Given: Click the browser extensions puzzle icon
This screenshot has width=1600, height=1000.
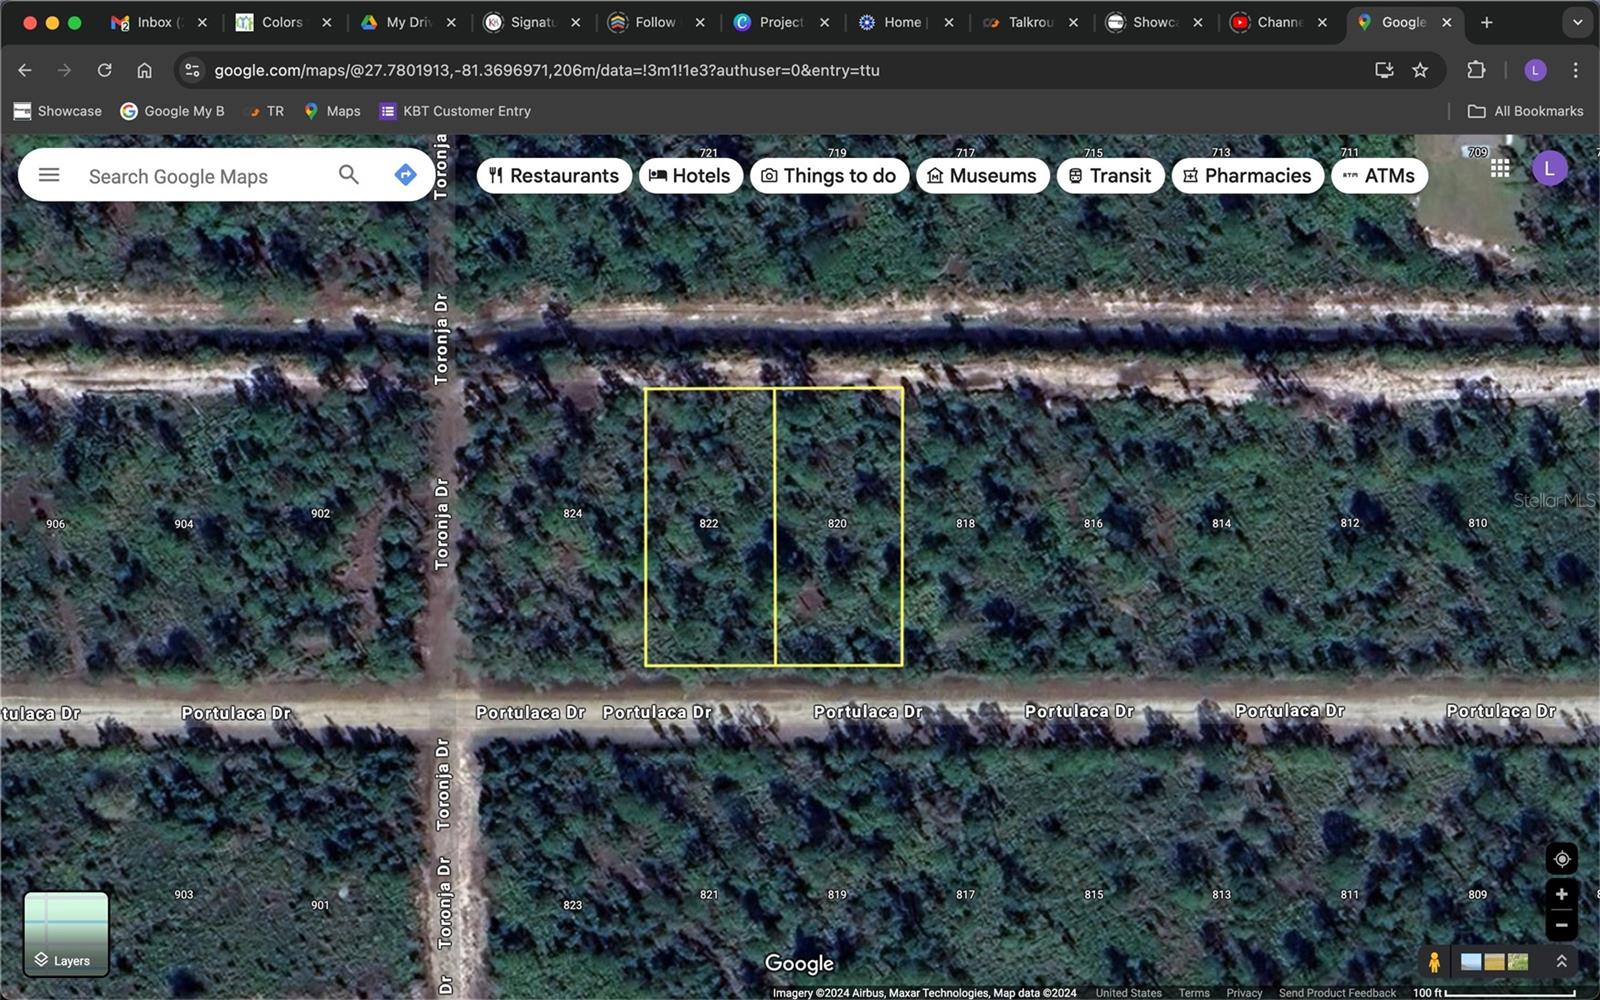Looking at the screenshot, I should click(1476, 70).
